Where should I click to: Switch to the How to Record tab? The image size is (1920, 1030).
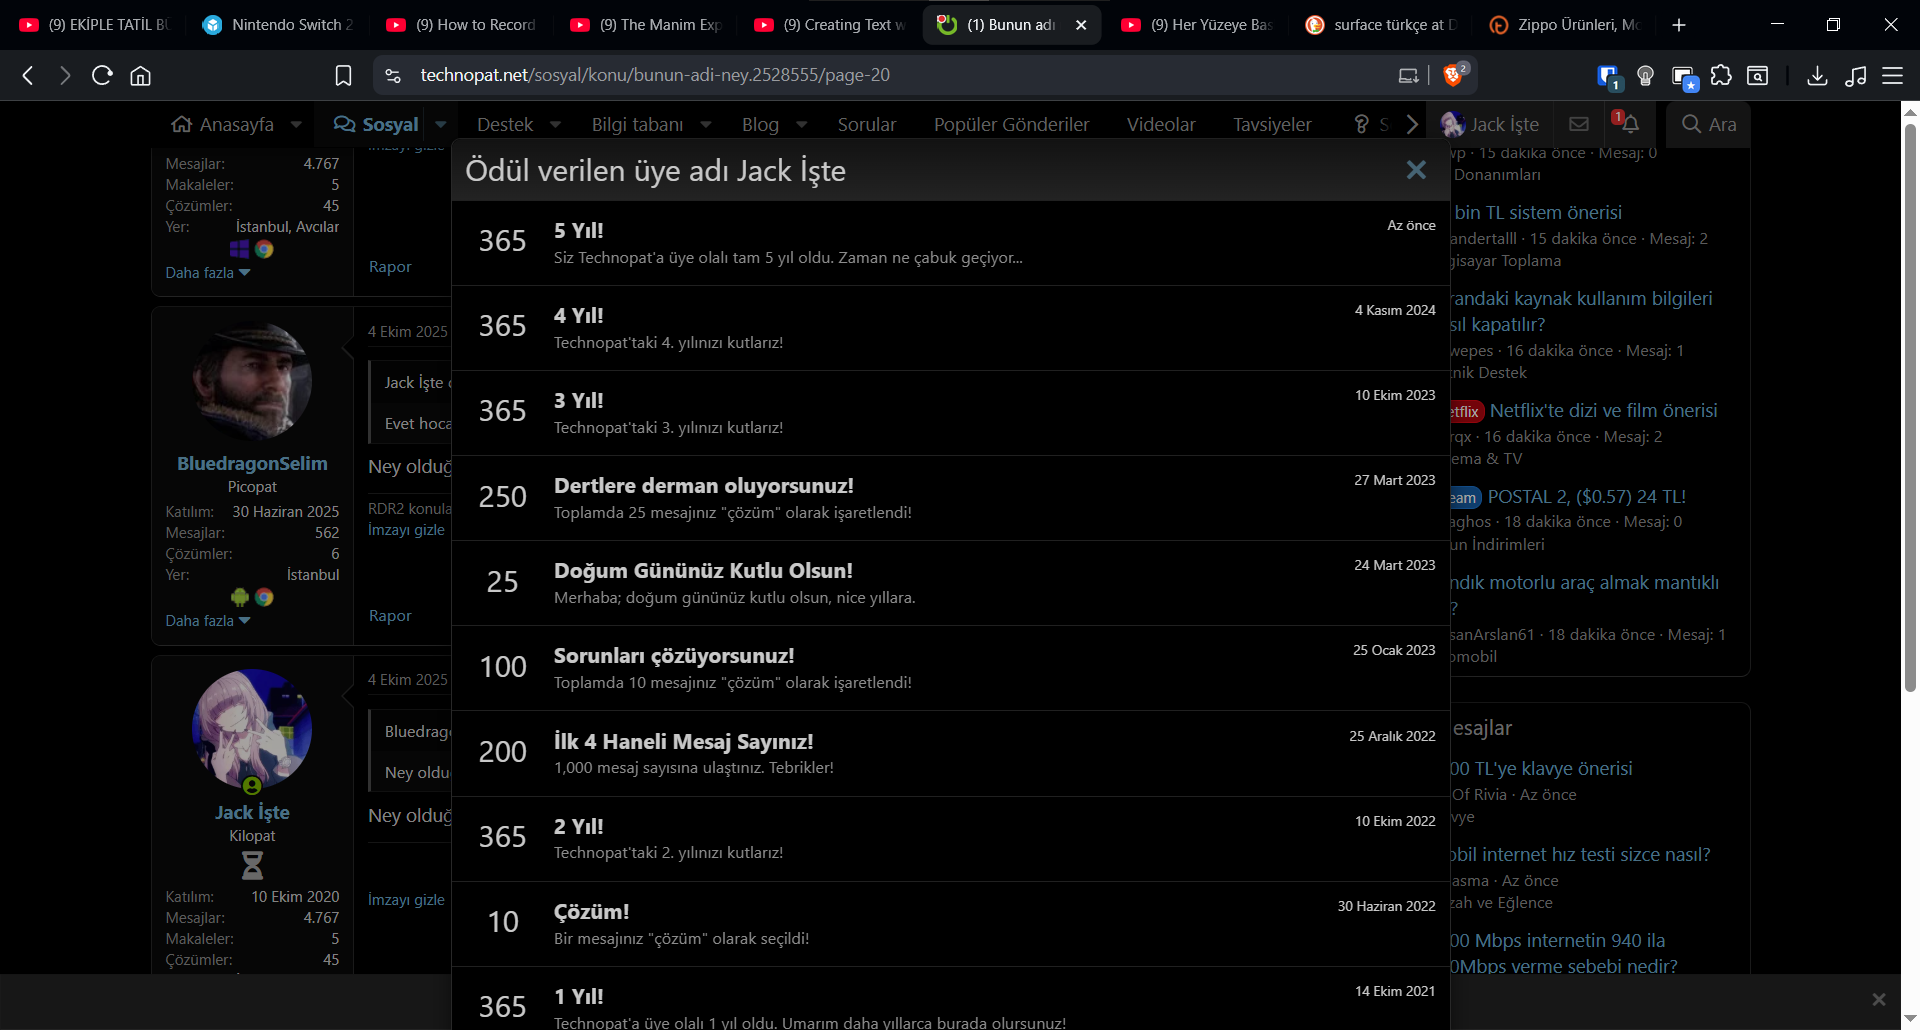click(461, 25)
